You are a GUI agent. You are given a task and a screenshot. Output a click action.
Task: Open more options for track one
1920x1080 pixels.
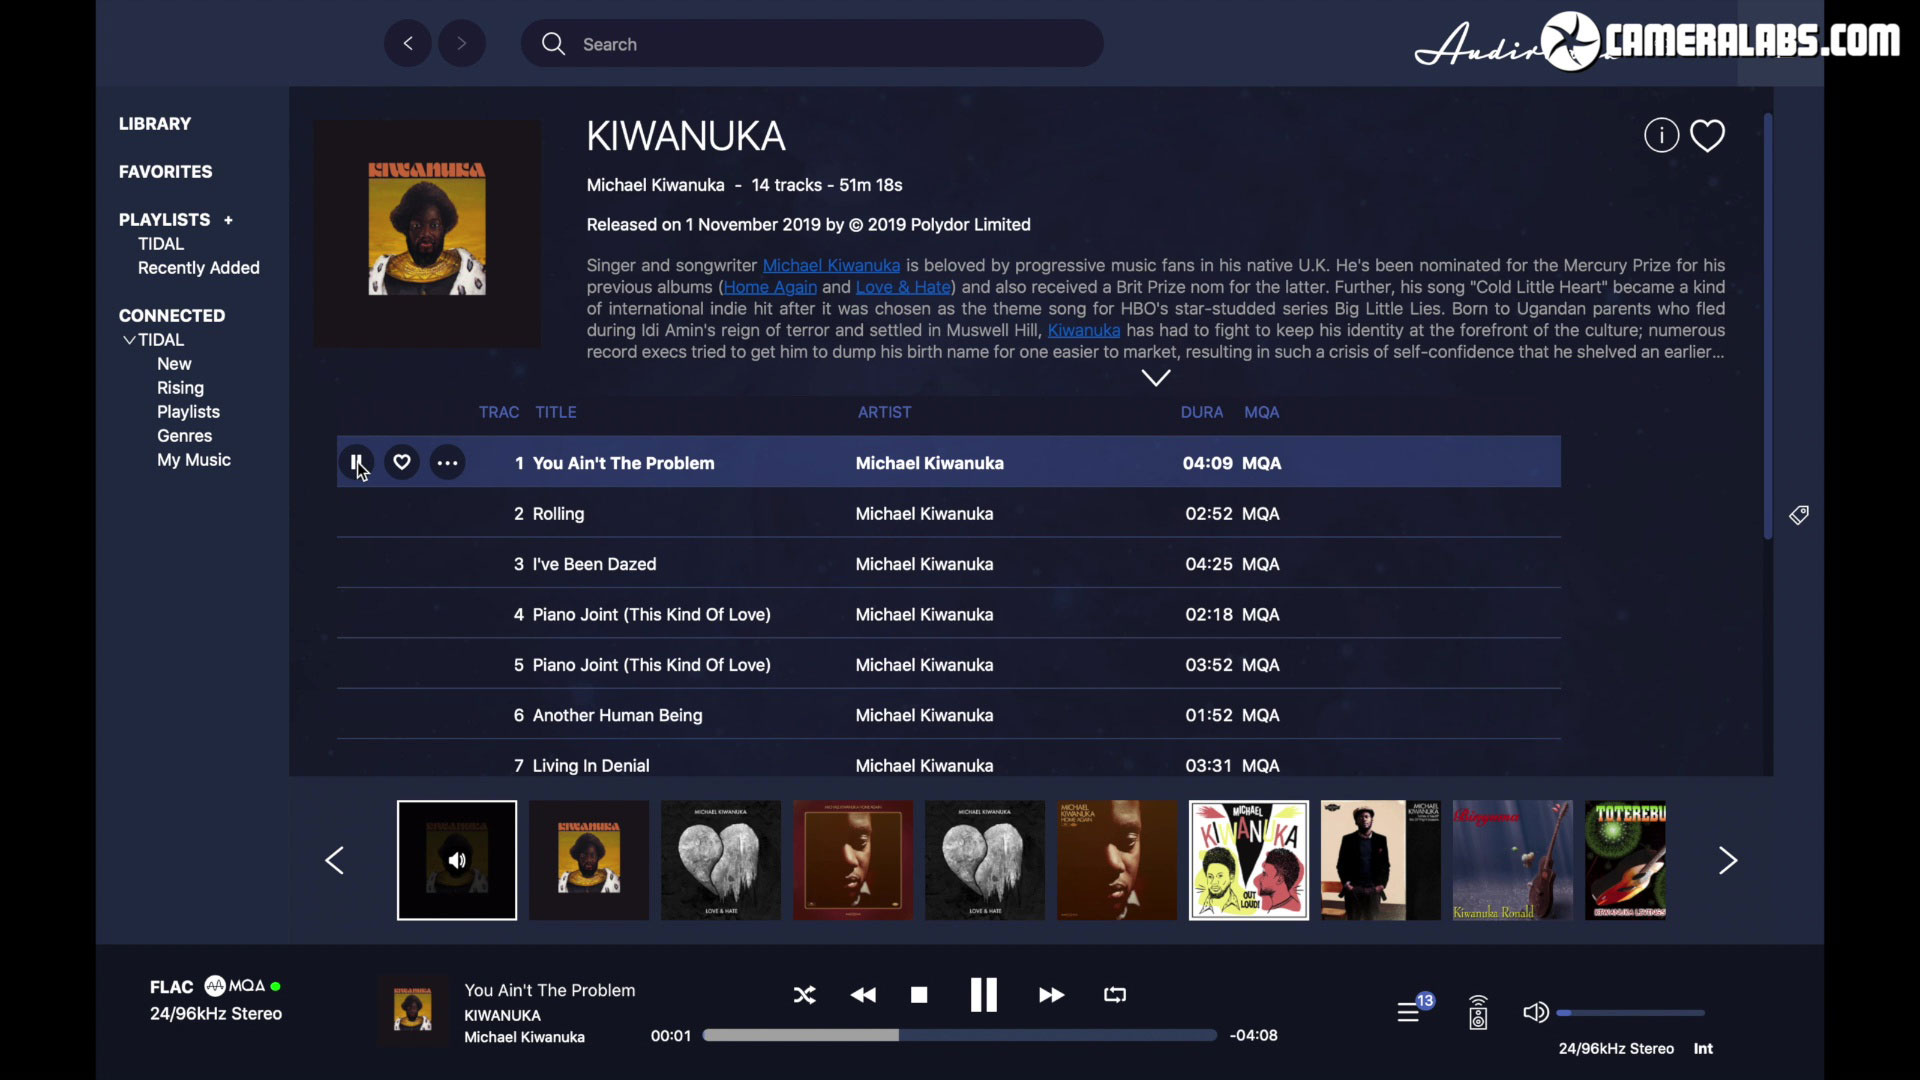[447, 462]
